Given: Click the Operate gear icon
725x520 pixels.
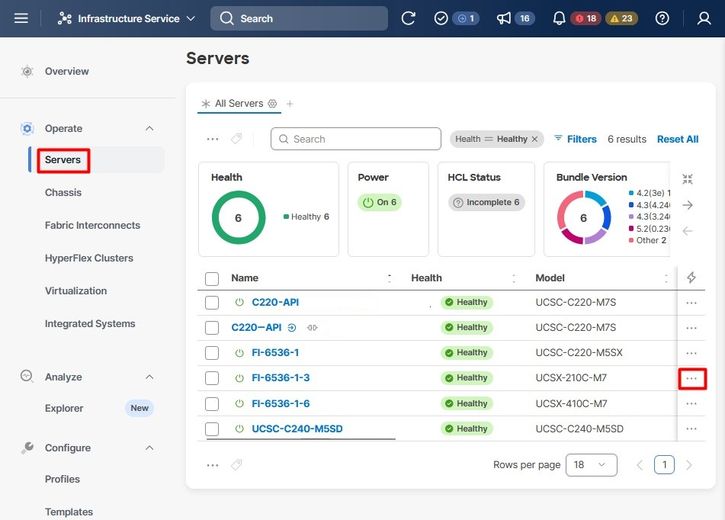Looking at the screenshot, I should 27,128.
